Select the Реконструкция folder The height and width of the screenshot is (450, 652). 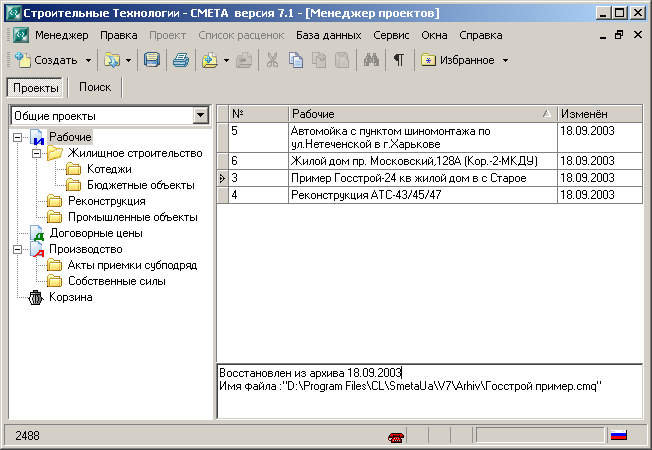pos(106,201)
